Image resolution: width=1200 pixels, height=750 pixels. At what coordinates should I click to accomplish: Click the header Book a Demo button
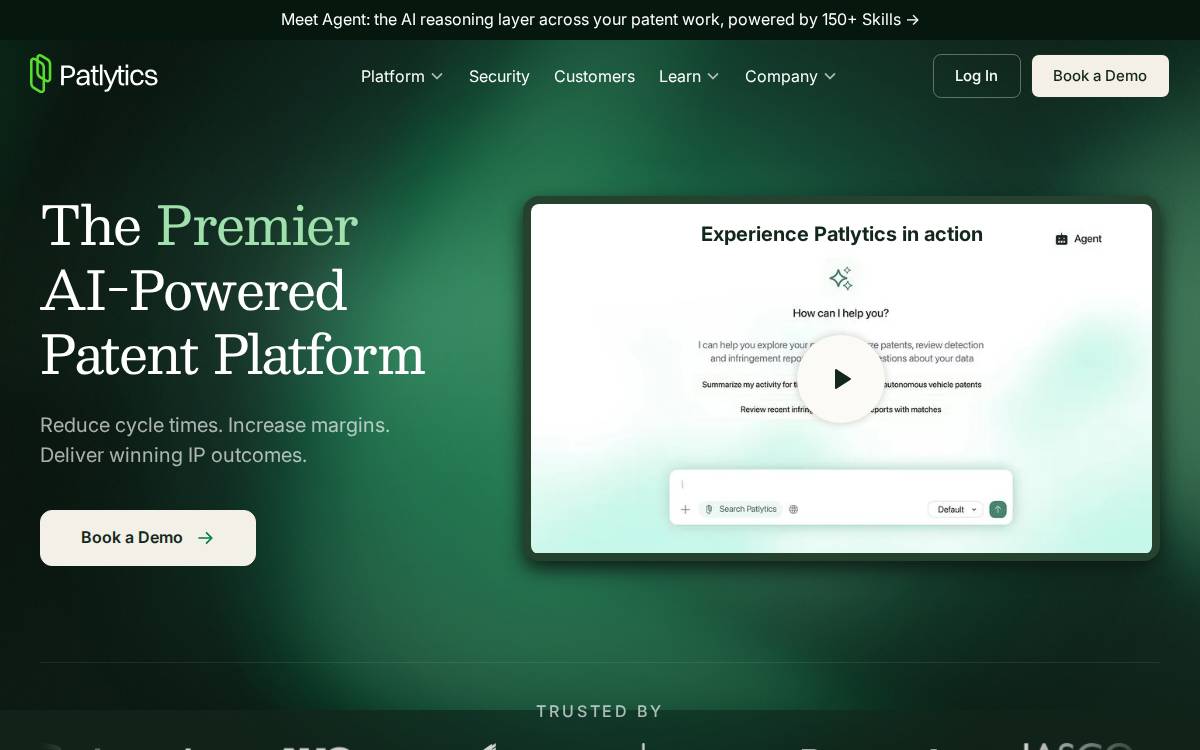click(1100, 76)
